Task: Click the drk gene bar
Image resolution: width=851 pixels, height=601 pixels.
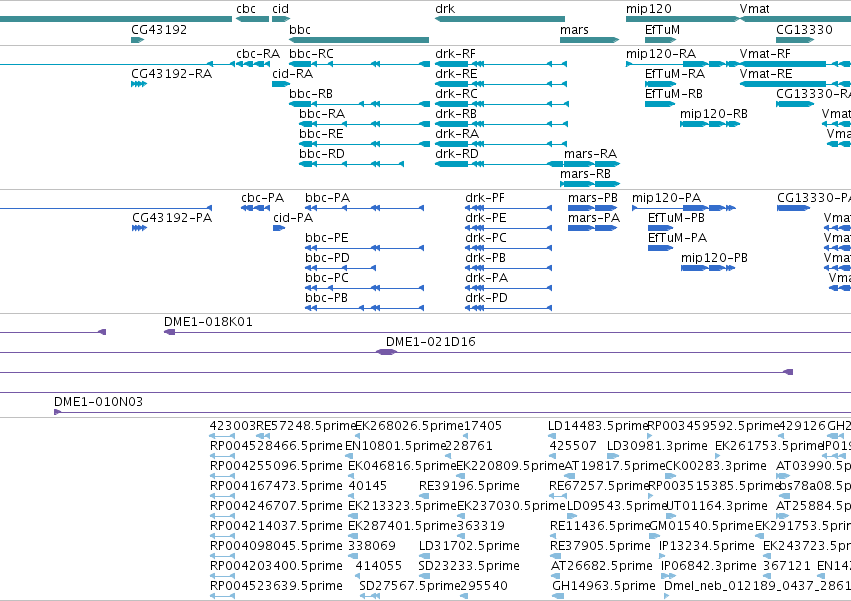Action: 500,19
